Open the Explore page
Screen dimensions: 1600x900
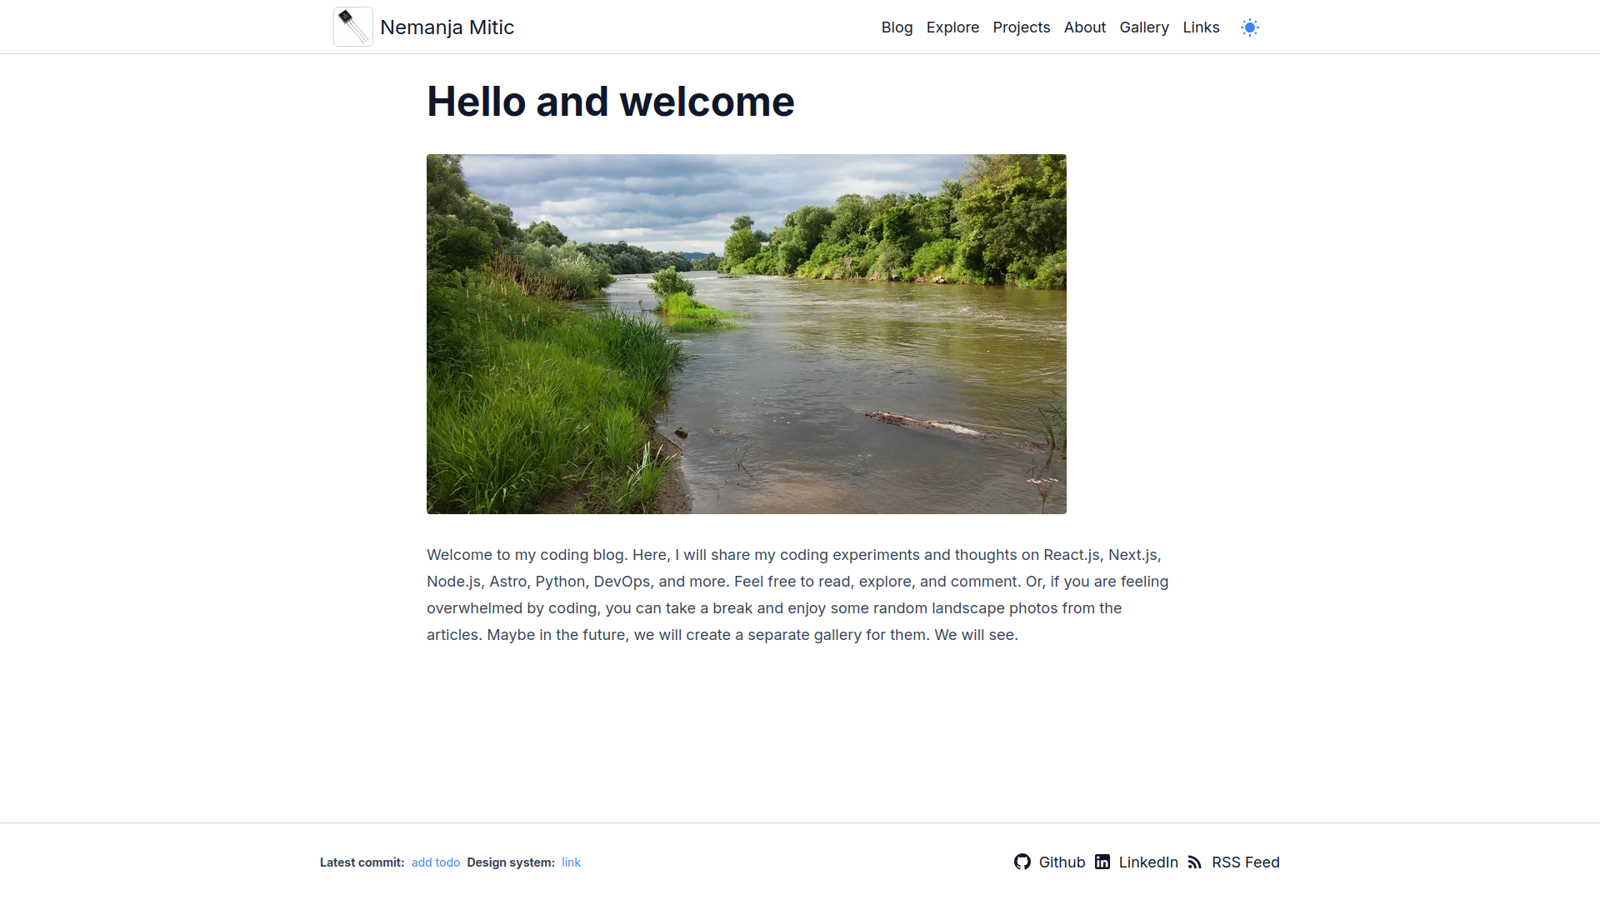(952, 28)
